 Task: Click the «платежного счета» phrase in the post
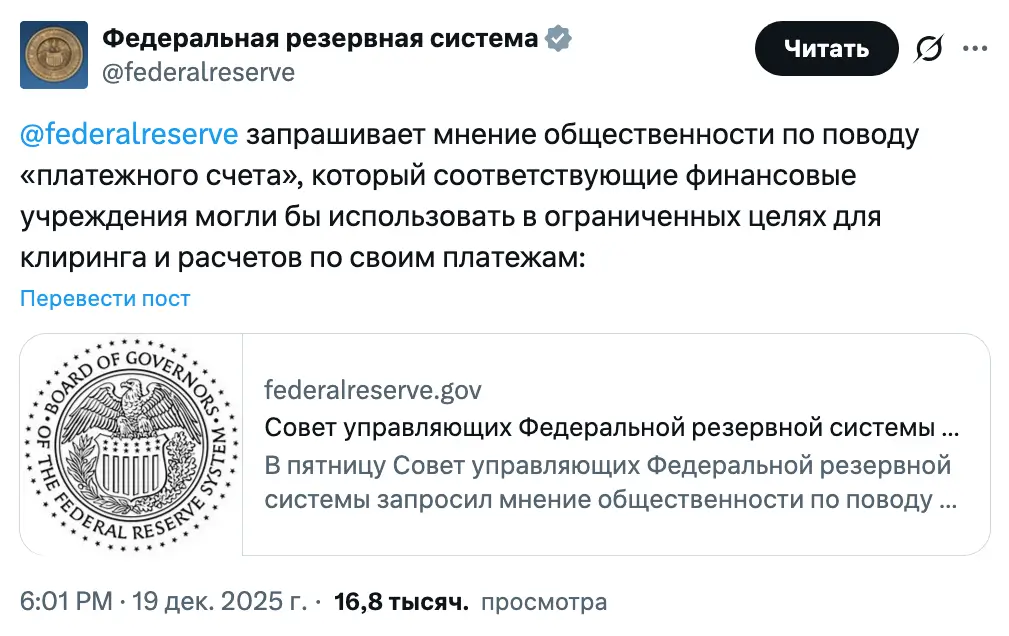pos(156,177)
